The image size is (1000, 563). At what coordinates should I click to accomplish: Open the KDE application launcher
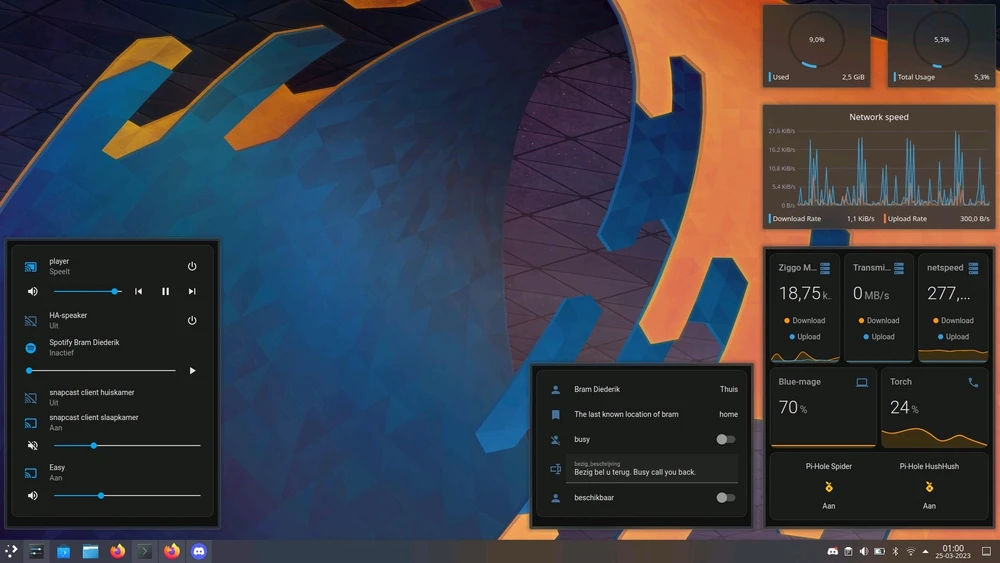(x=11, y=551)
